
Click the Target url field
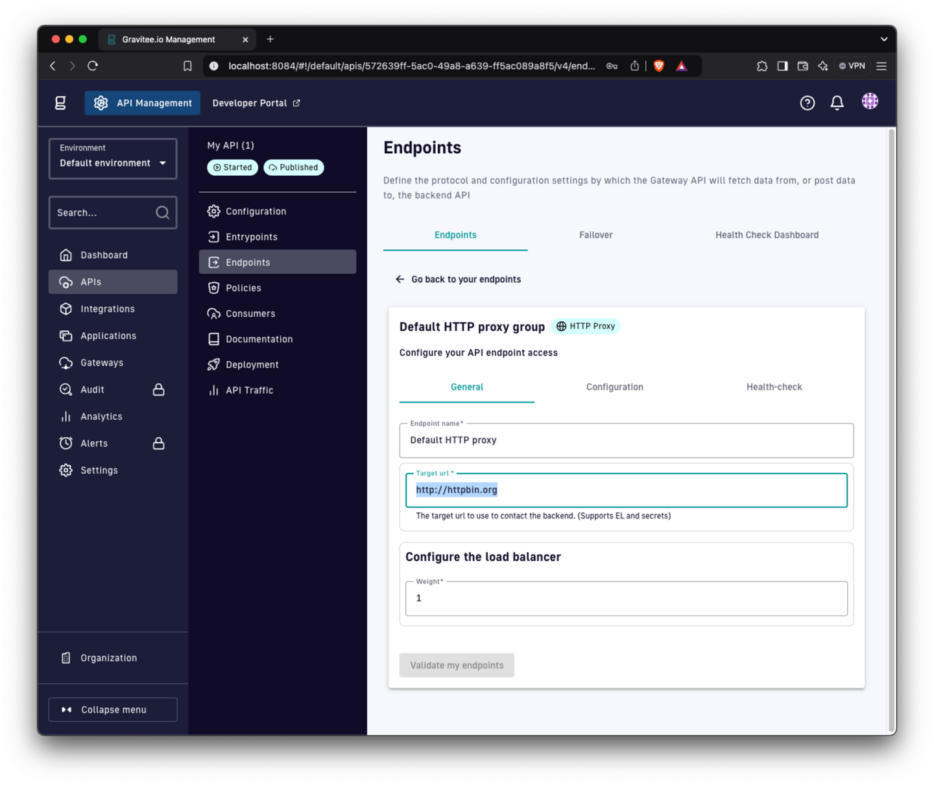click(626, 490)
